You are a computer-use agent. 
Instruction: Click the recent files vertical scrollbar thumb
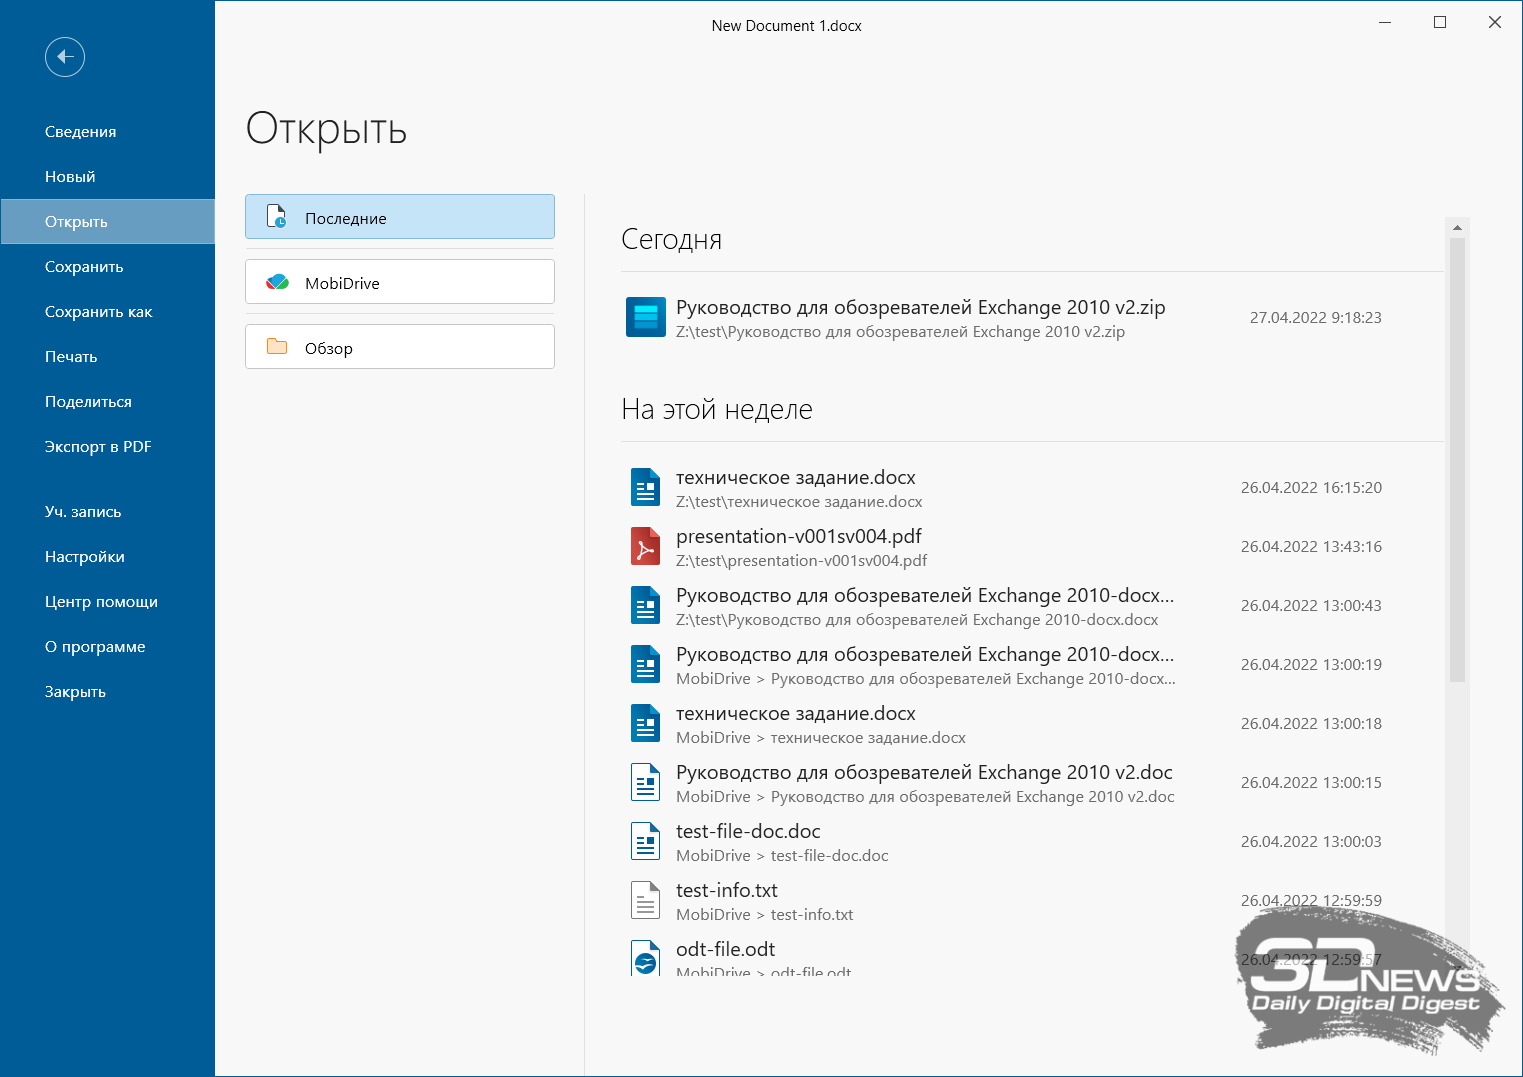coord(1457,460)
